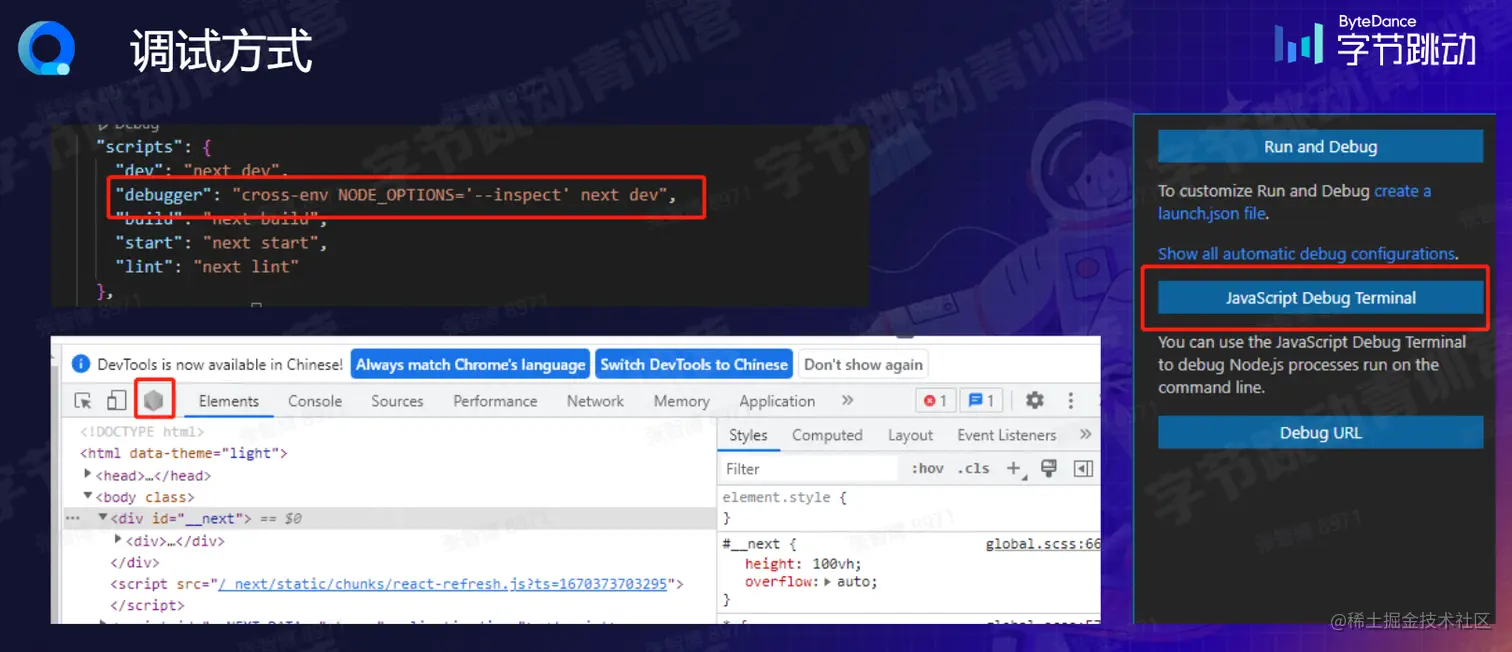The image size is (1512, 652).
Task: Switch to the Elements tab
Action: click(x=229, y=401)
